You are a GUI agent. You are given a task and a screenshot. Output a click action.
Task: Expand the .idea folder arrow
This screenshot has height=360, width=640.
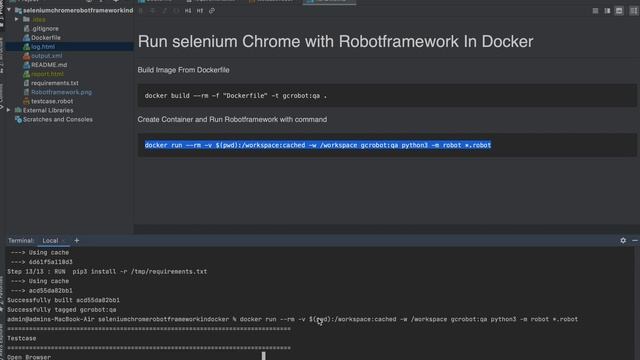click(x=17, y=19)
